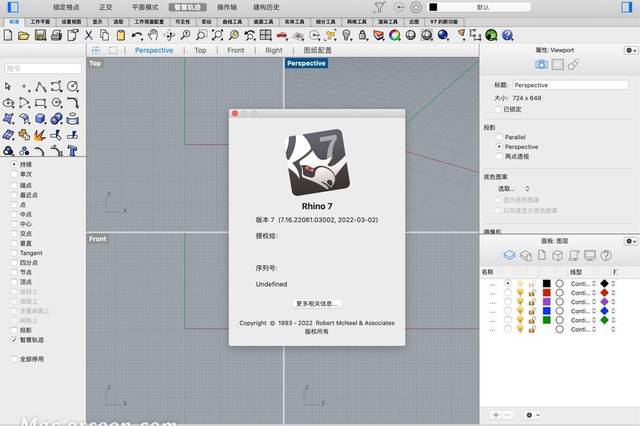Switch to the Right viewport tab
Screen dimensions: 640x426
[273, 50]
